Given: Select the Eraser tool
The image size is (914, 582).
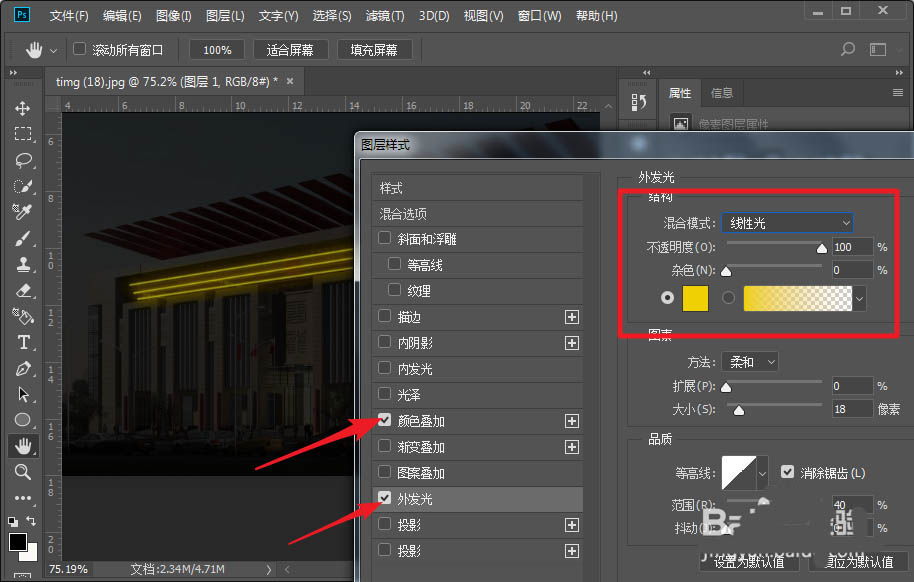Looking at the screenshot, I should click(x=23, y=289).
